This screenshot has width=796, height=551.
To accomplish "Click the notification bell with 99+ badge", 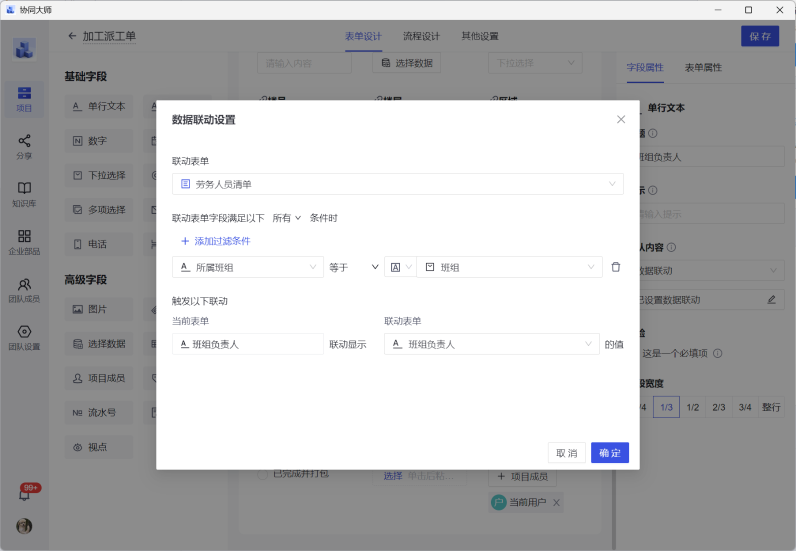I will [25, 494].
